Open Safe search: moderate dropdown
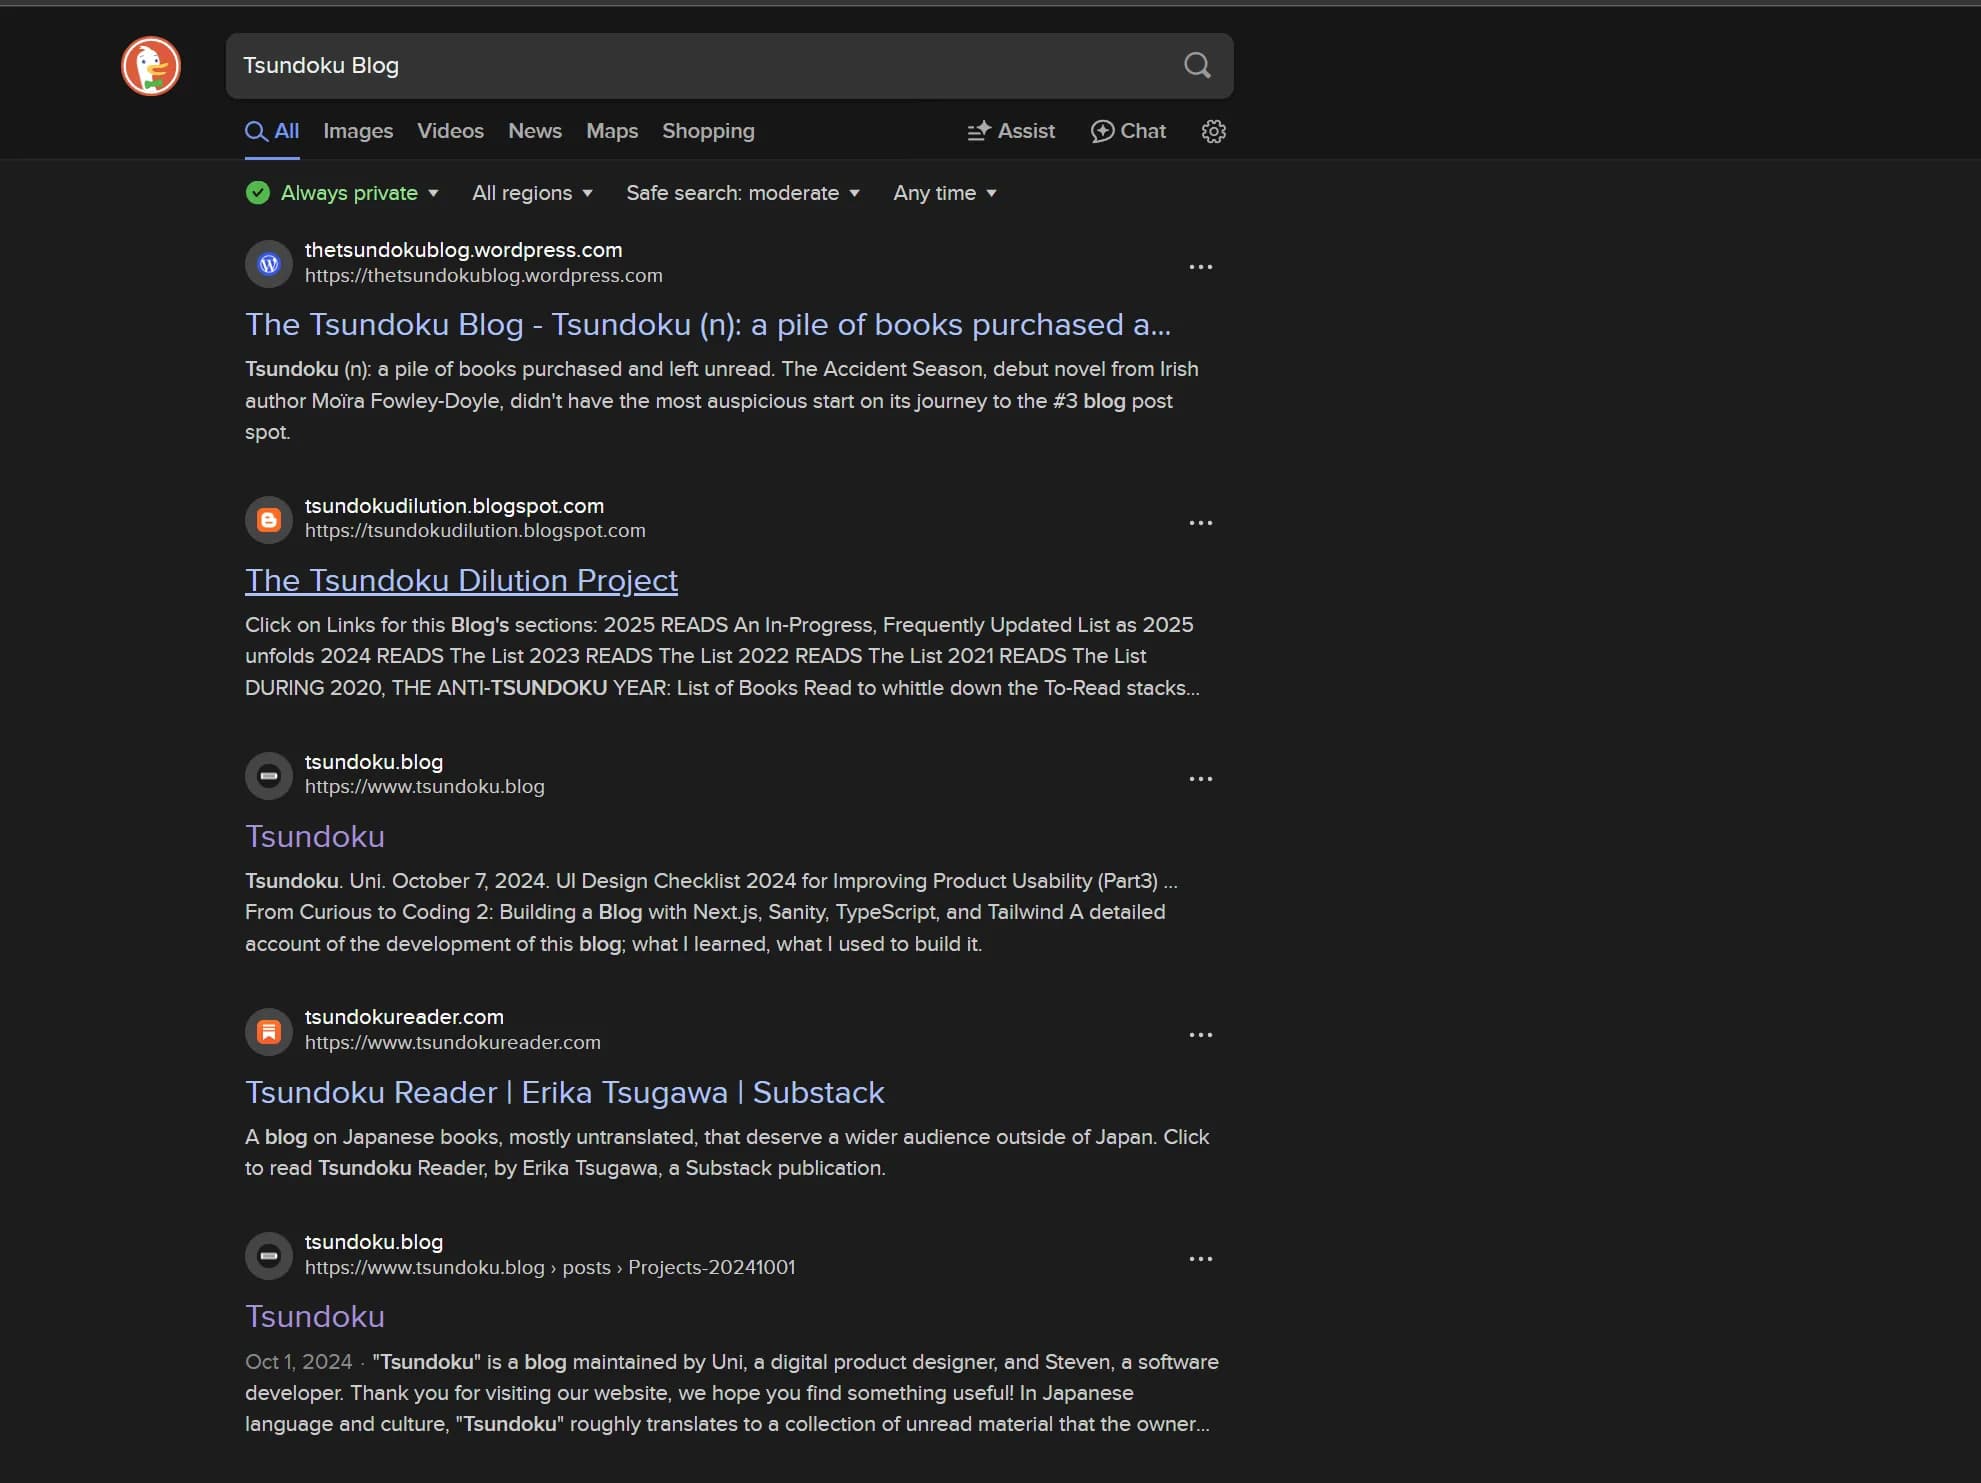Image resolution: width=1981 pixels, height=1483 pixels. 743,193
